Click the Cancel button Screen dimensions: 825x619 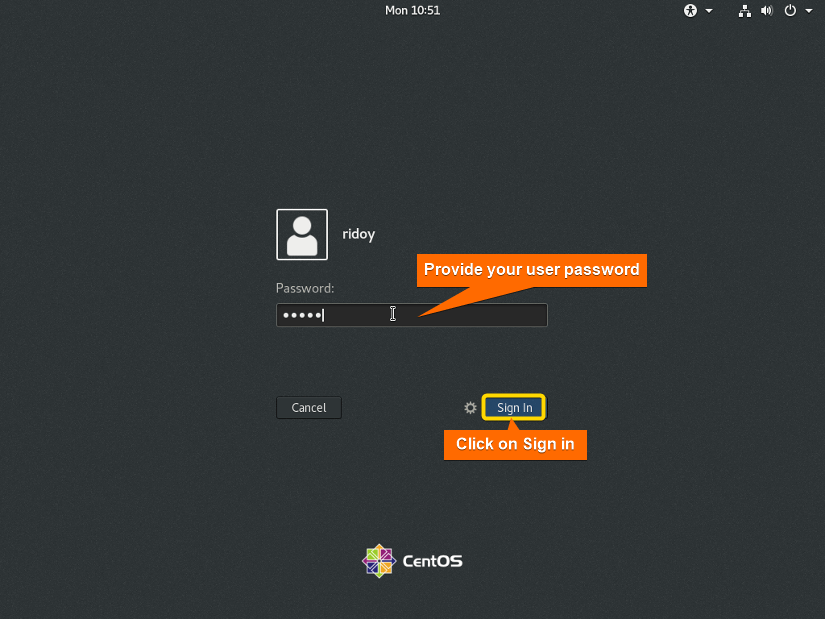(x=309, y=407)
